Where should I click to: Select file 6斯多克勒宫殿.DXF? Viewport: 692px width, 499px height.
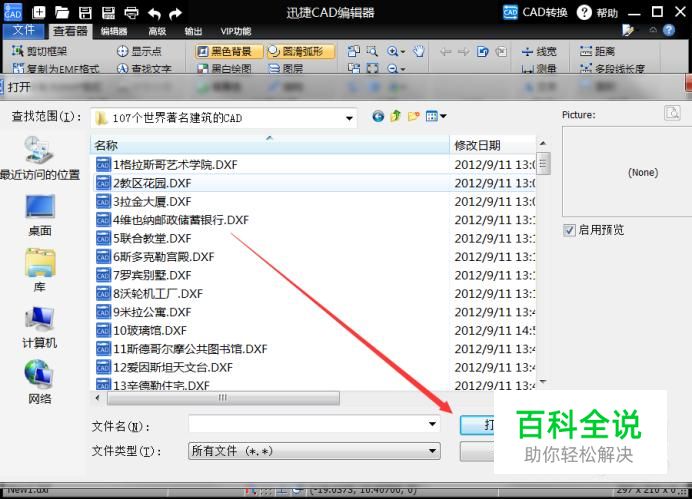(x=163, y=257)
